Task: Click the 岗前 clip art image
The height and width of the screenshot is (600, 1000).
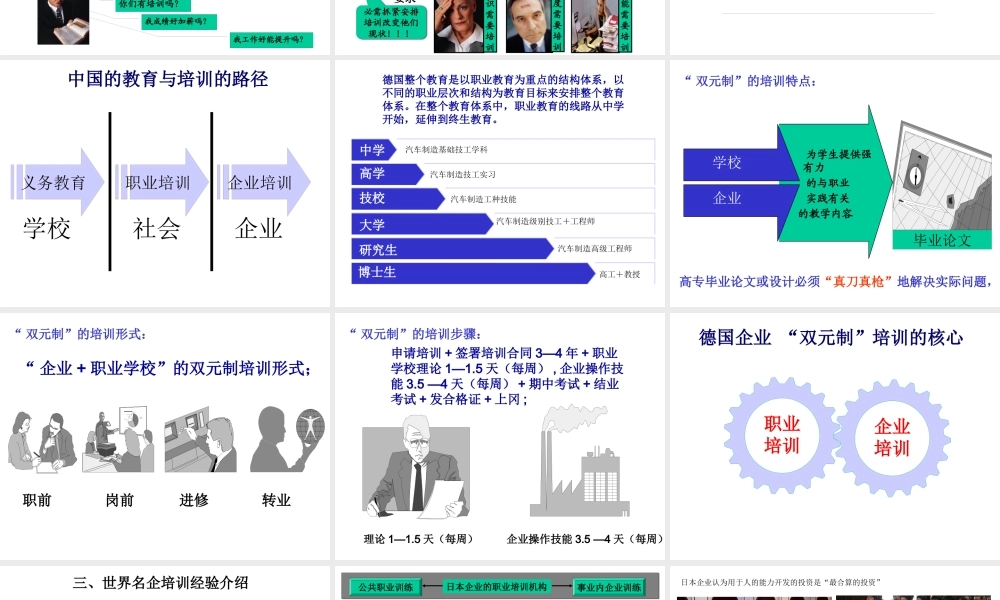Action: coord(119,439)
